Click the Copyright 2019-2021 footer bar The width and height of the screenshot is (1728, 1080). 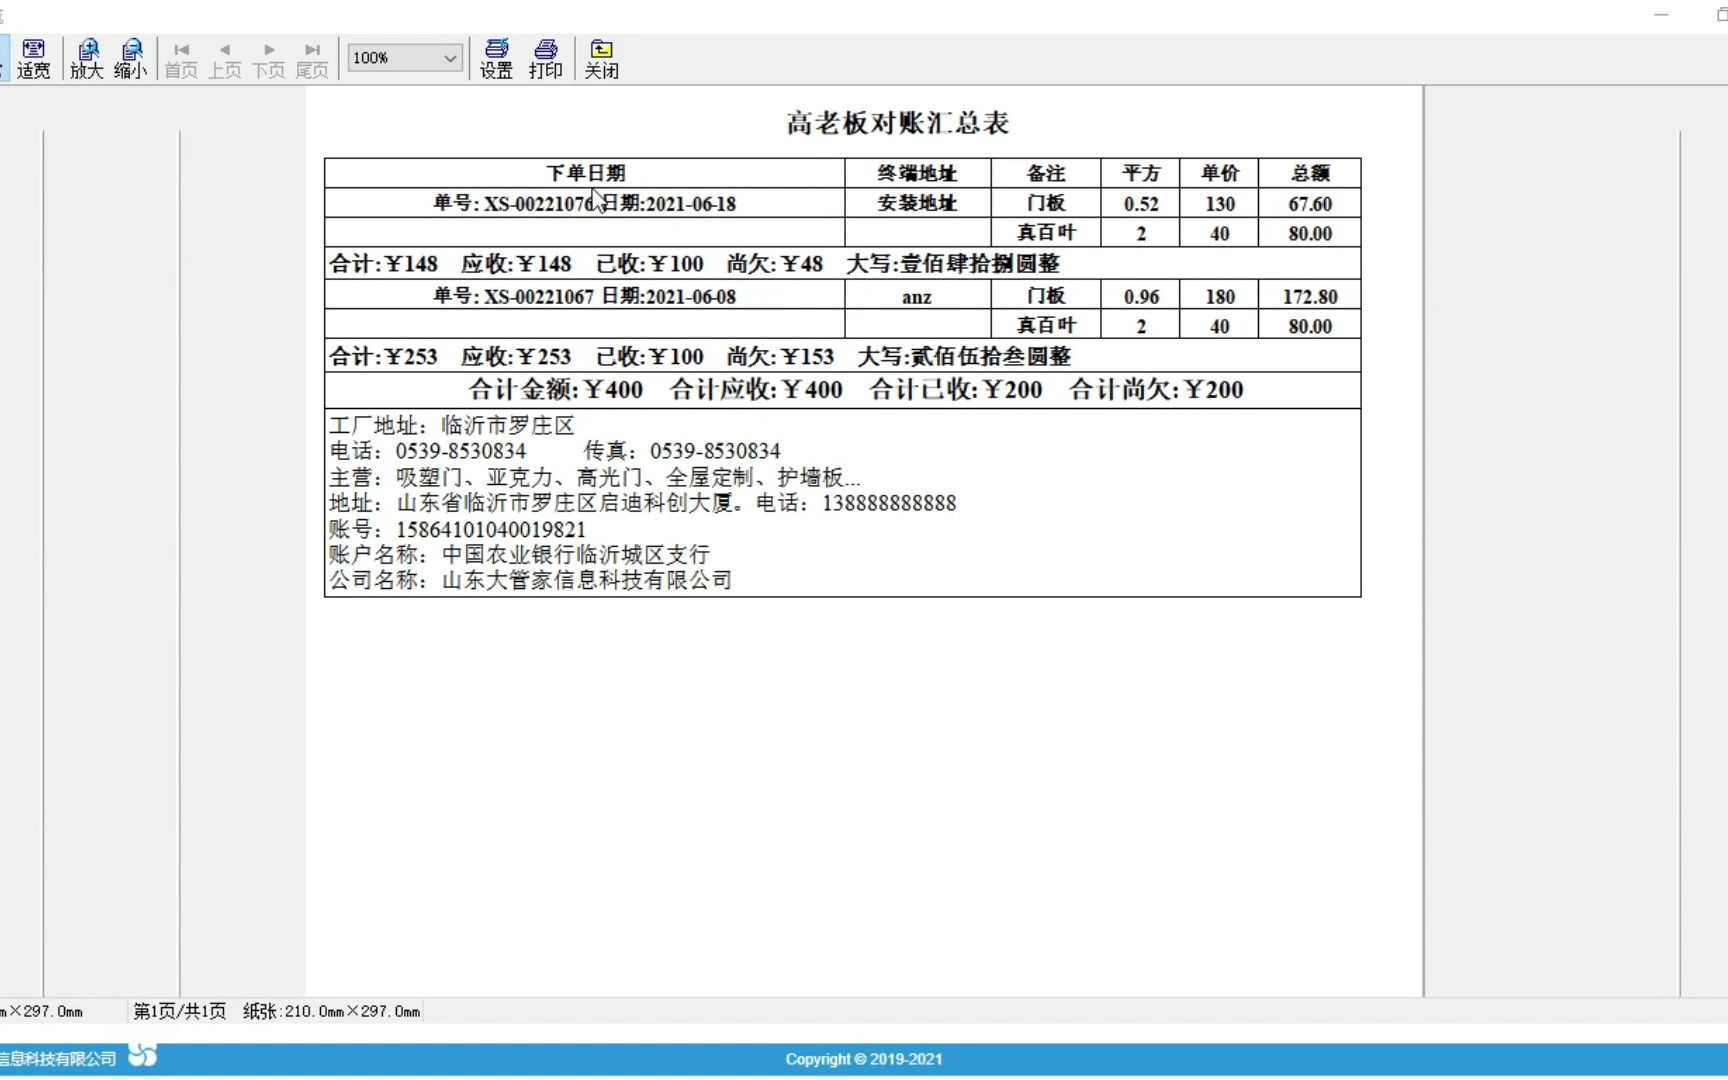click(x=863, y=1058)
